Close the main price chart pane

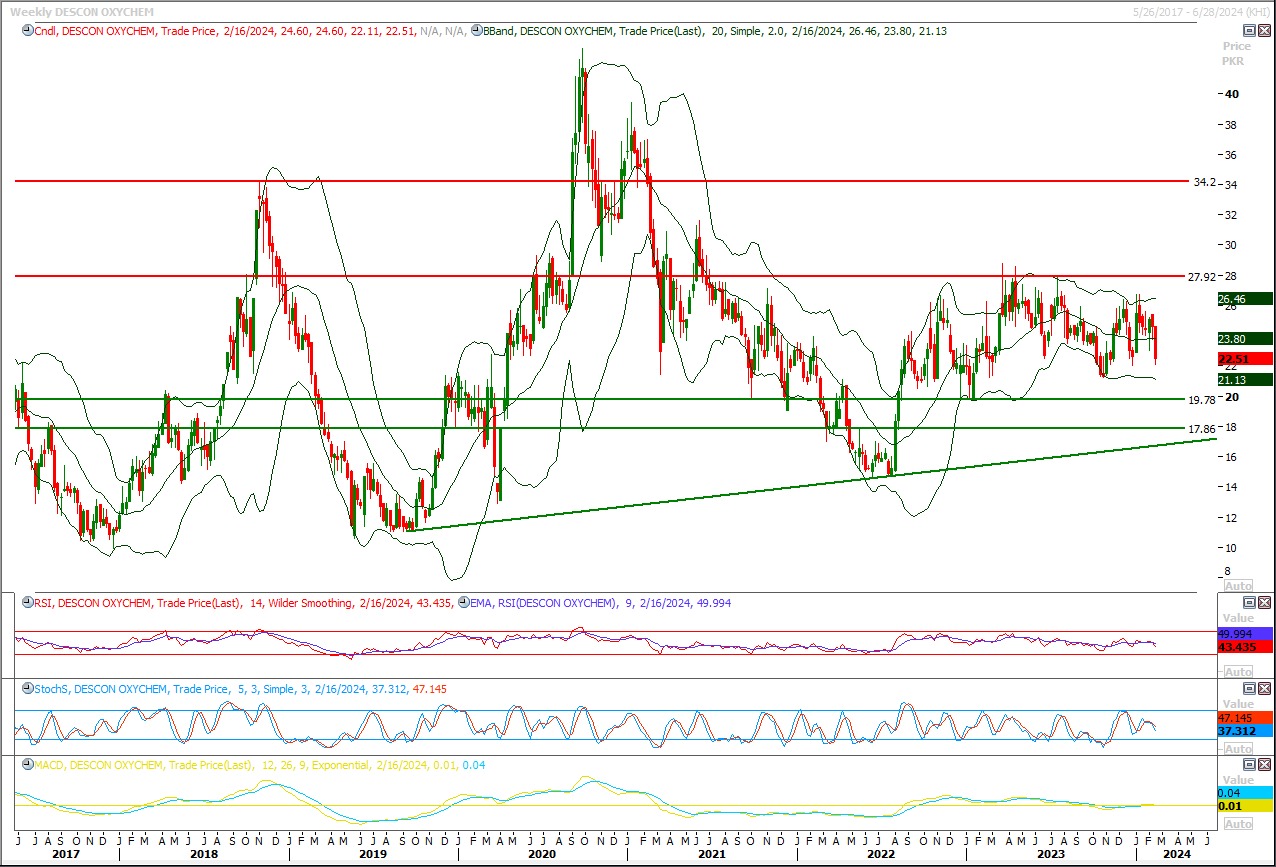click(1264, 31)
